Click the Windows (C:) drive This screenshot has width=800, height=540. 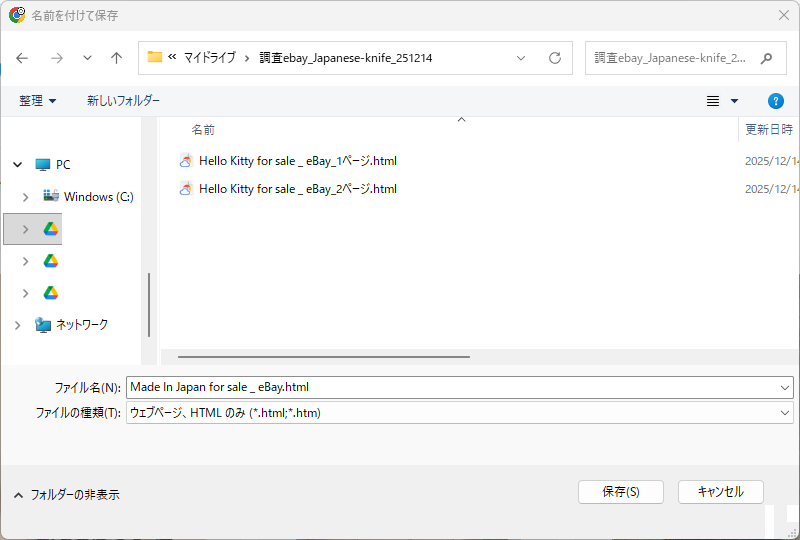97,197
